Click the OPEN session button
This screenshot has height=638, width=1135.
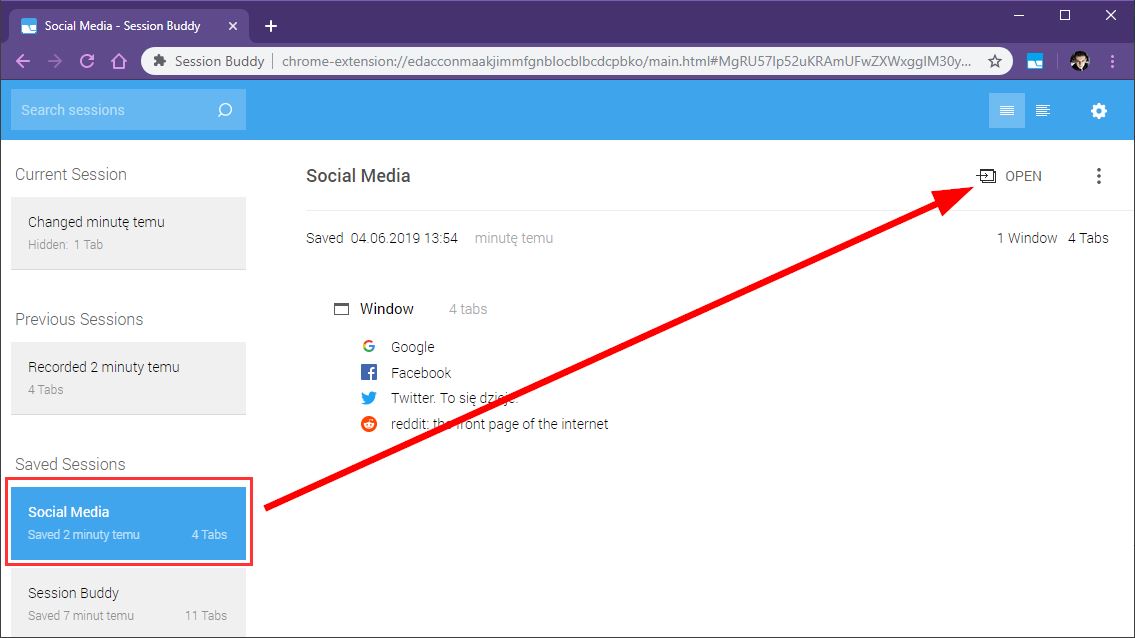click(x=1009, y=176)
